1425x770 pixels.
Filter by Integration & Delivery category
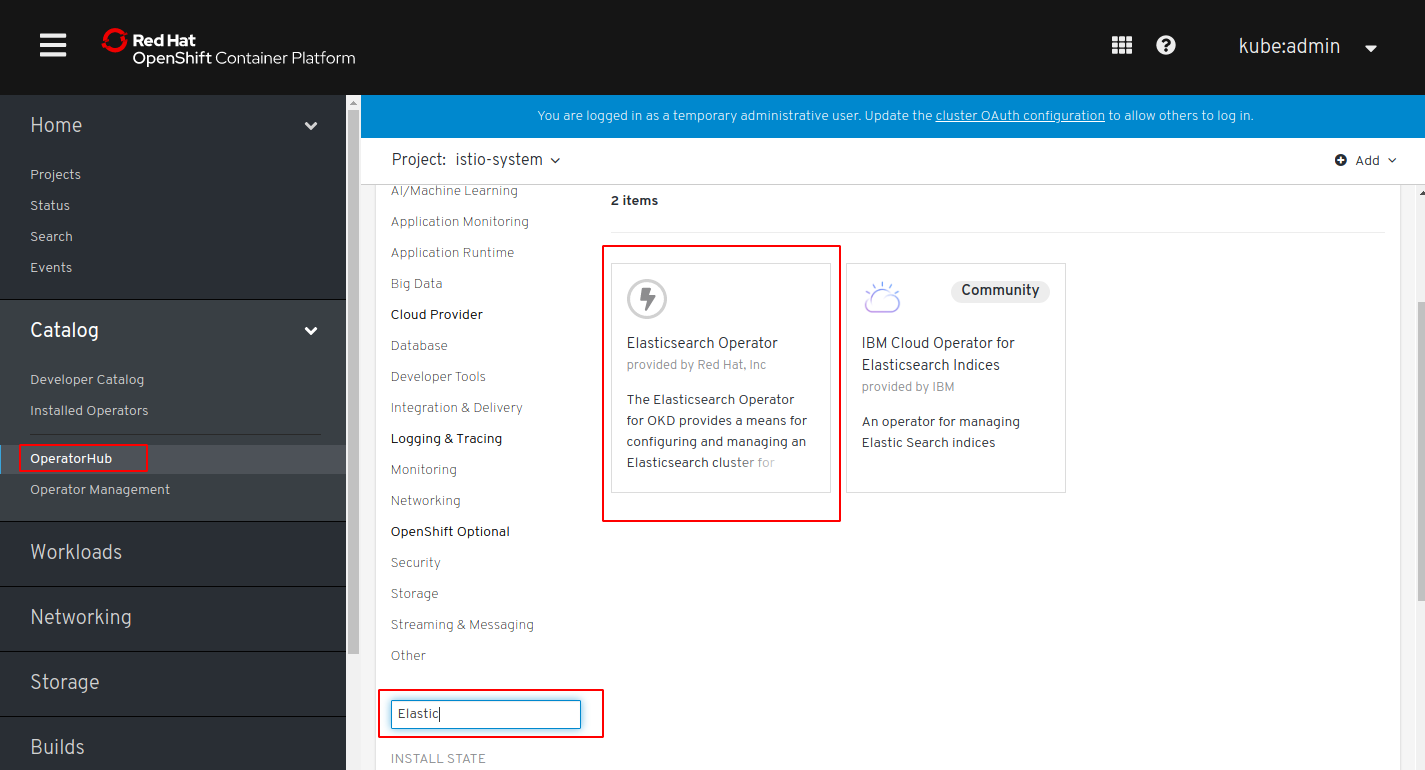457,407
